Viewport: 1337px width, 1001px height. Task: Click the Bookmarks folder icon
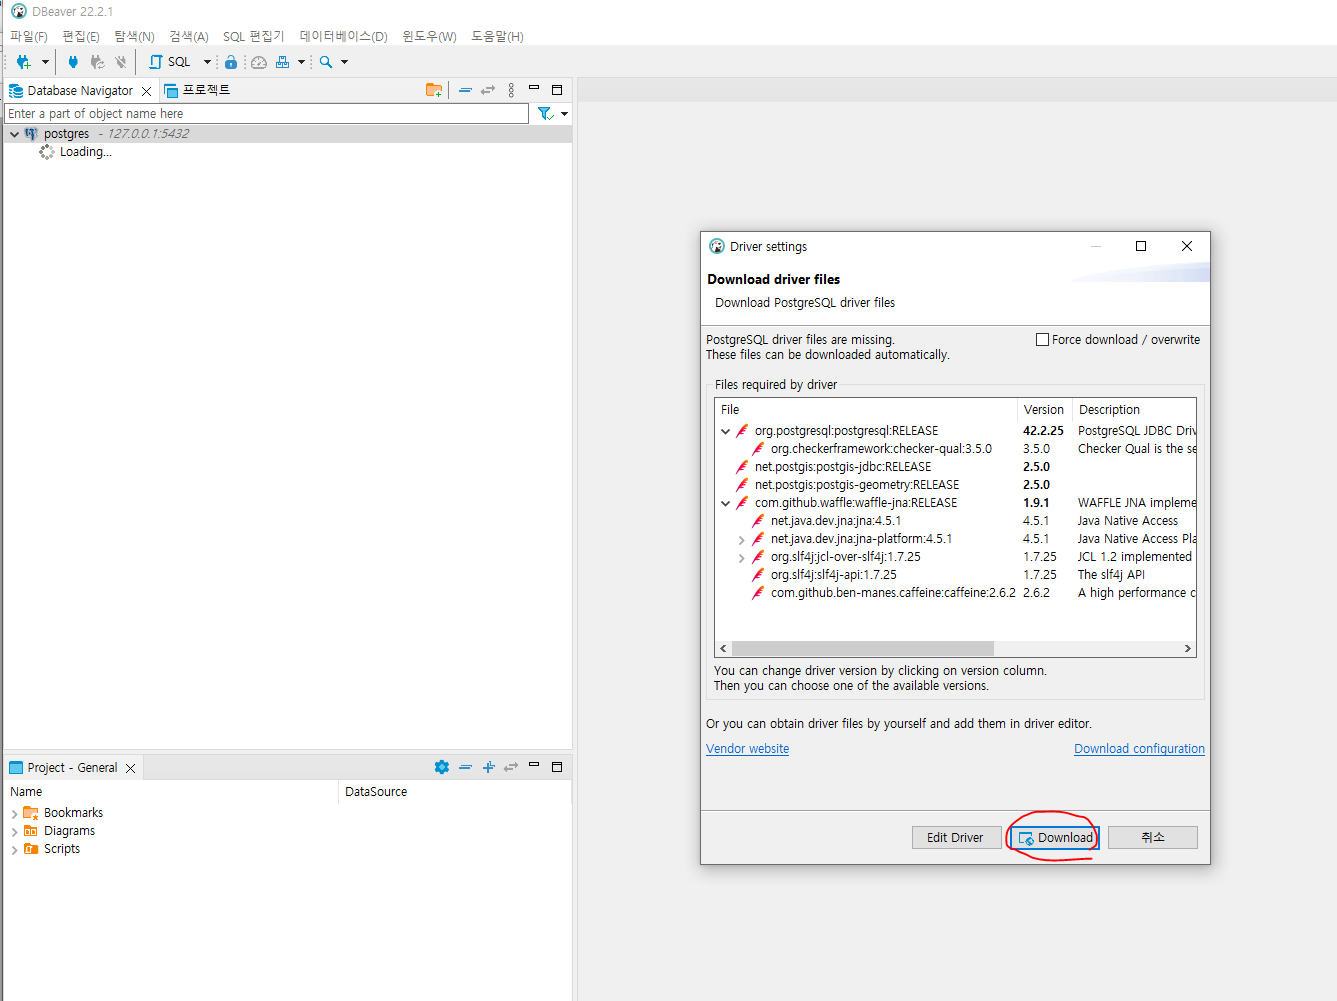pos(31,813)
